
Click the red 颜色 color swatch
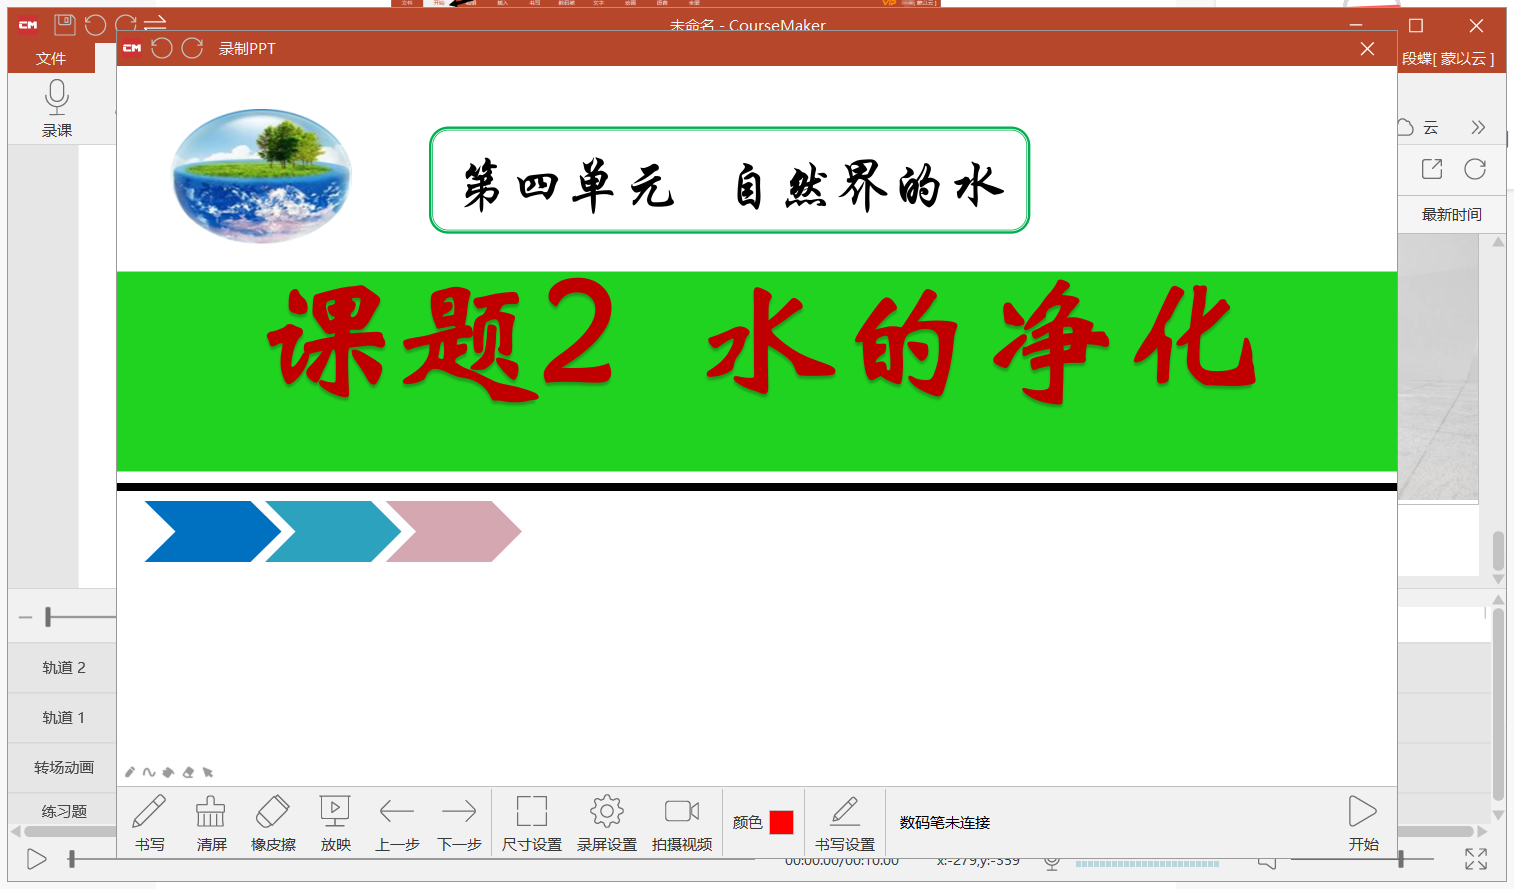[782, 822]
